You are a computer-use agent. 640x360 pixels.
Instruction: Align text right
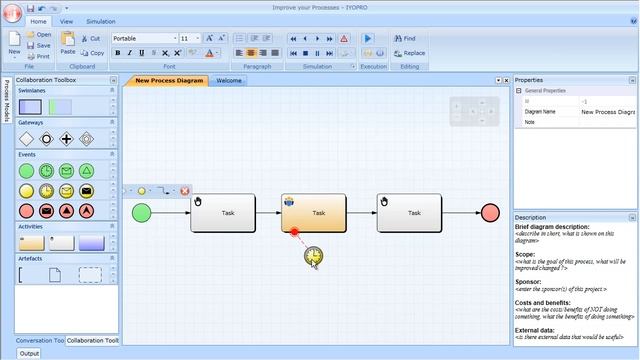[x=263, y=53]
